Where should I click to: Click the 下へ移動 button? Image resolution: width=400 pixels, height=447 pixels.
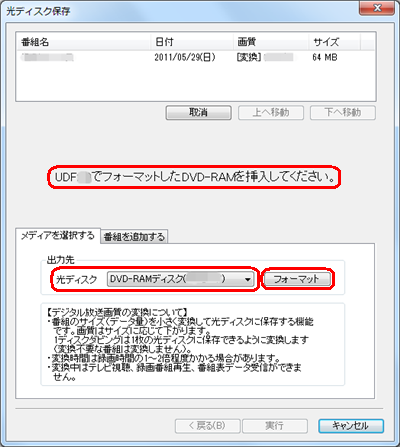(343, 113)
